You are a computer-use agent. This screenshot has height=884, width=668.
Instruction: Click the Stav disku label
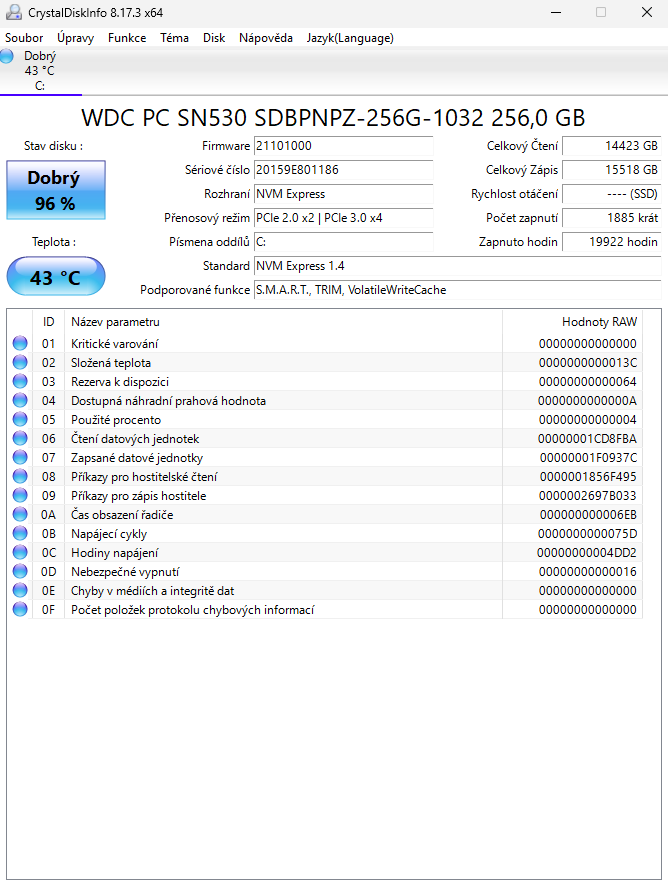point(54,145)
